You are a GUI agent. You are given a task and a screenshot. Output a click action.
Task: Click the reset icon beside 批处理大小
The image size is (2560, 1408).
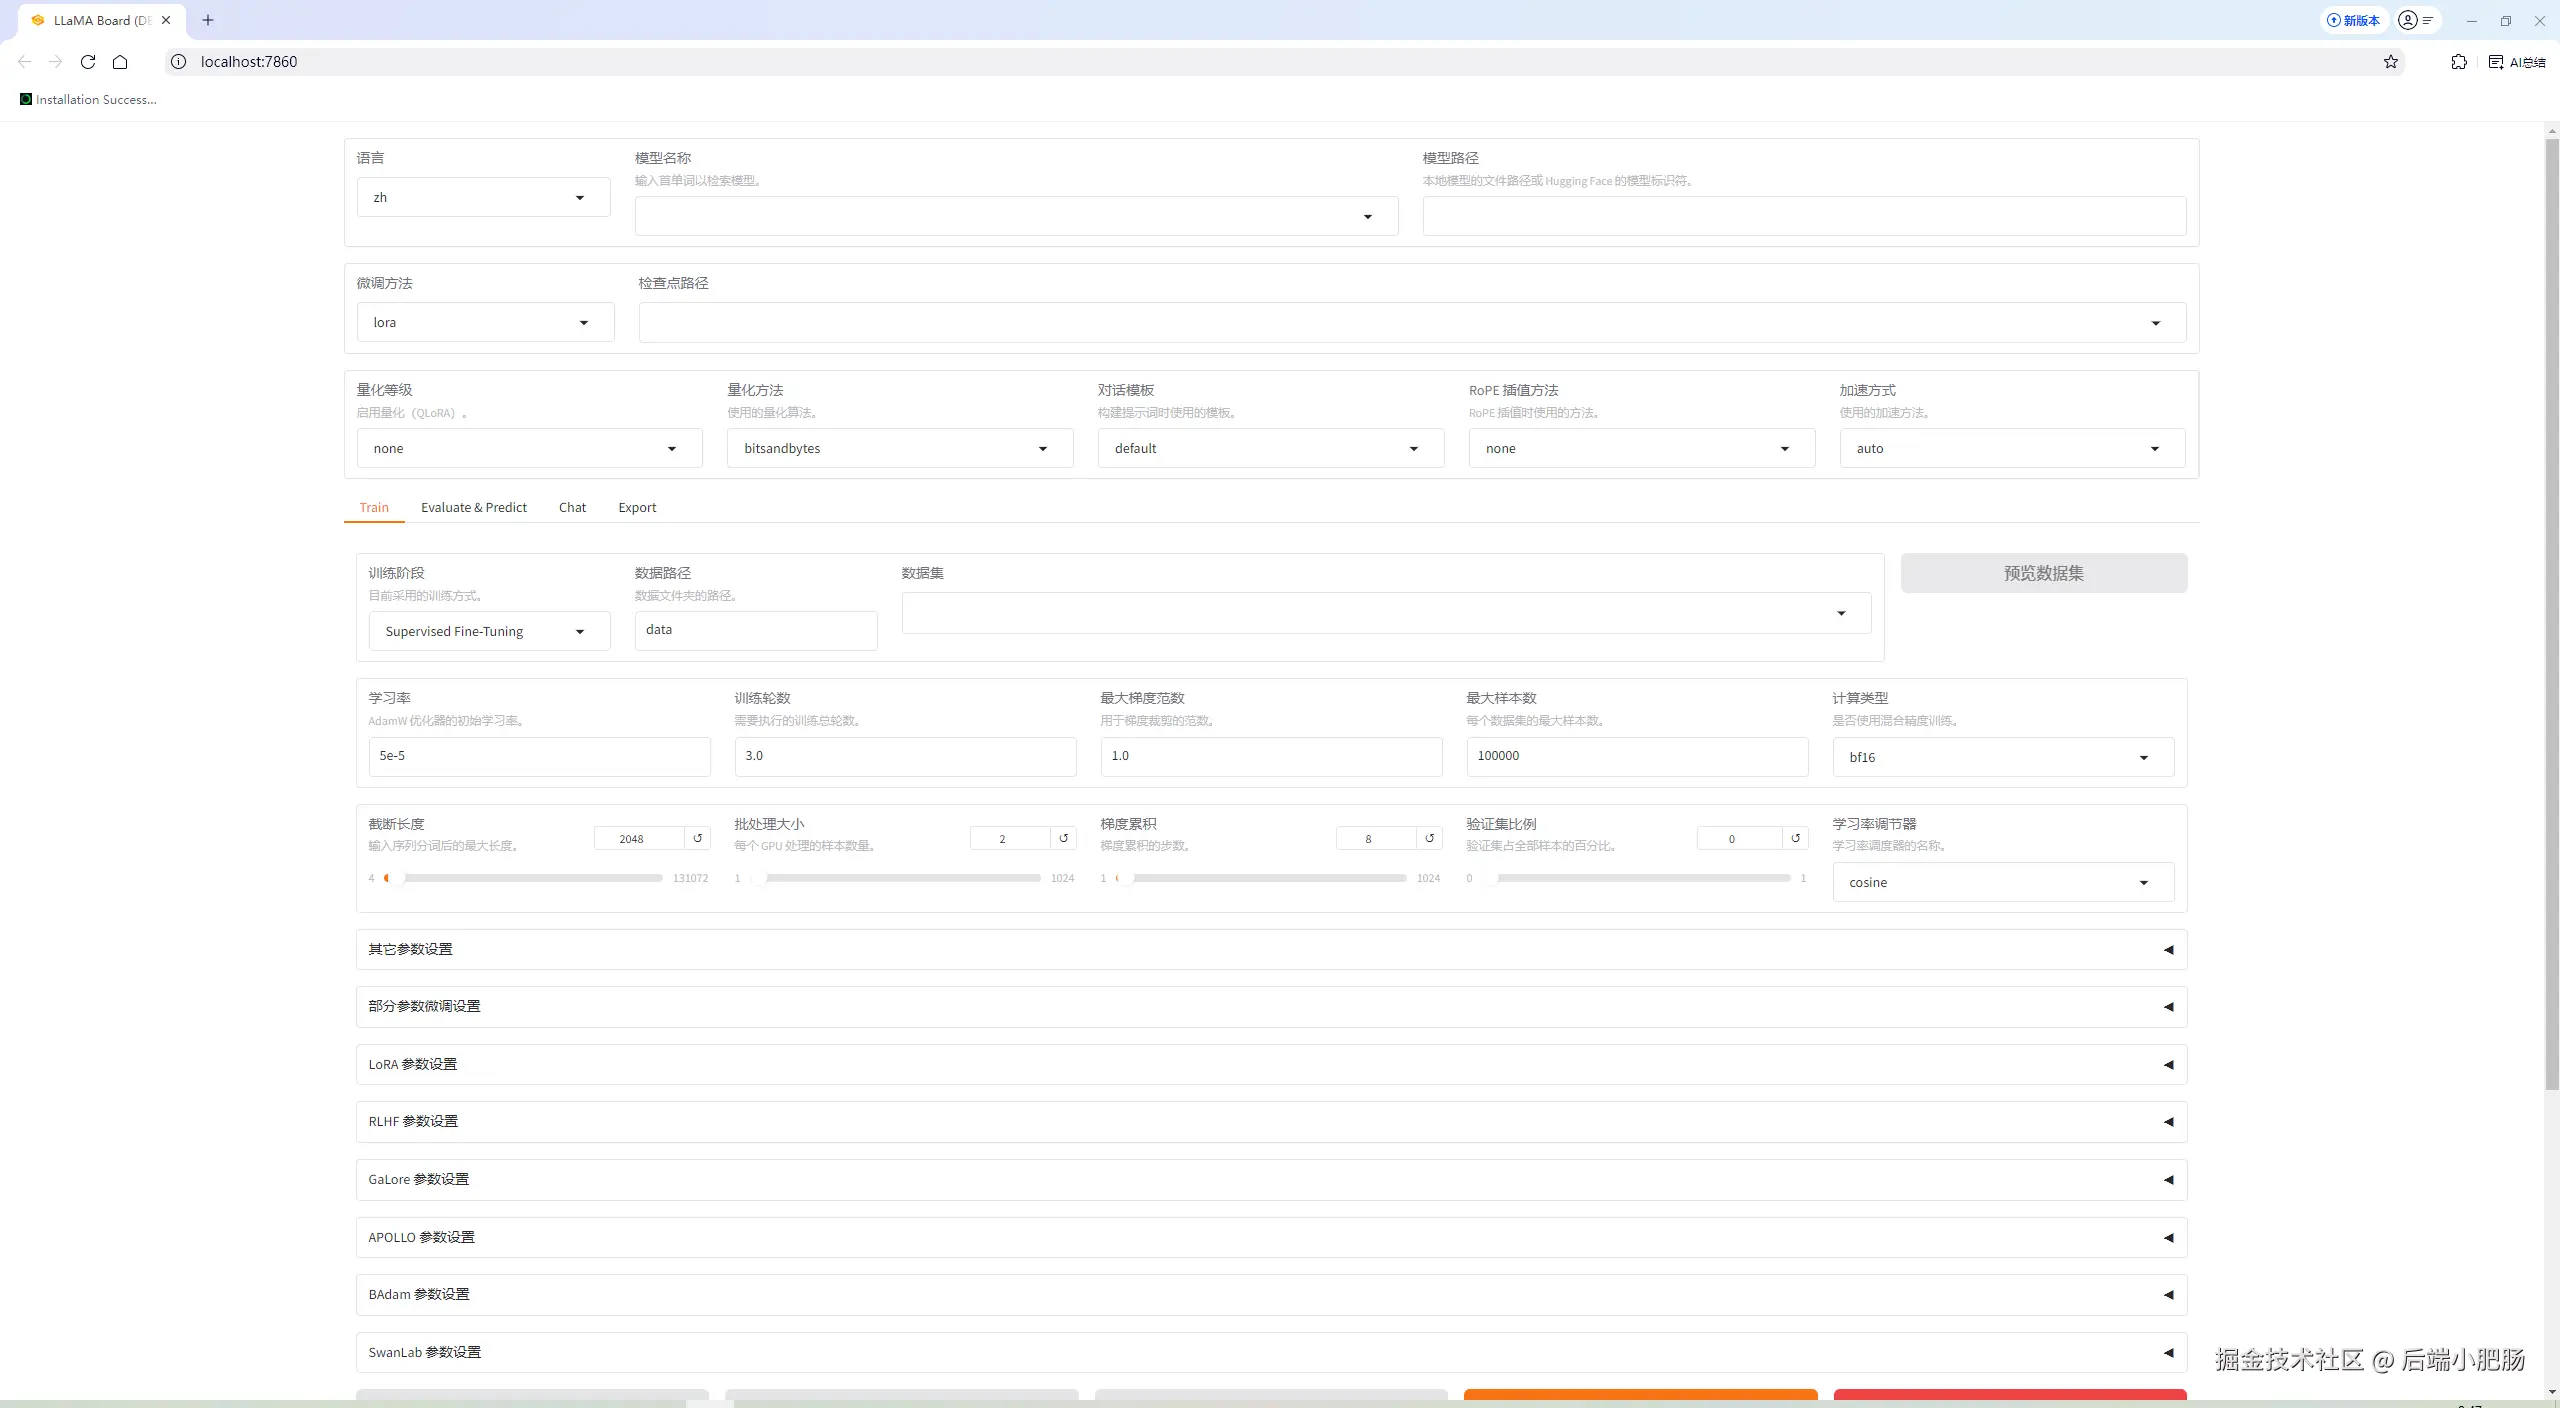[x=1064, y=838]
